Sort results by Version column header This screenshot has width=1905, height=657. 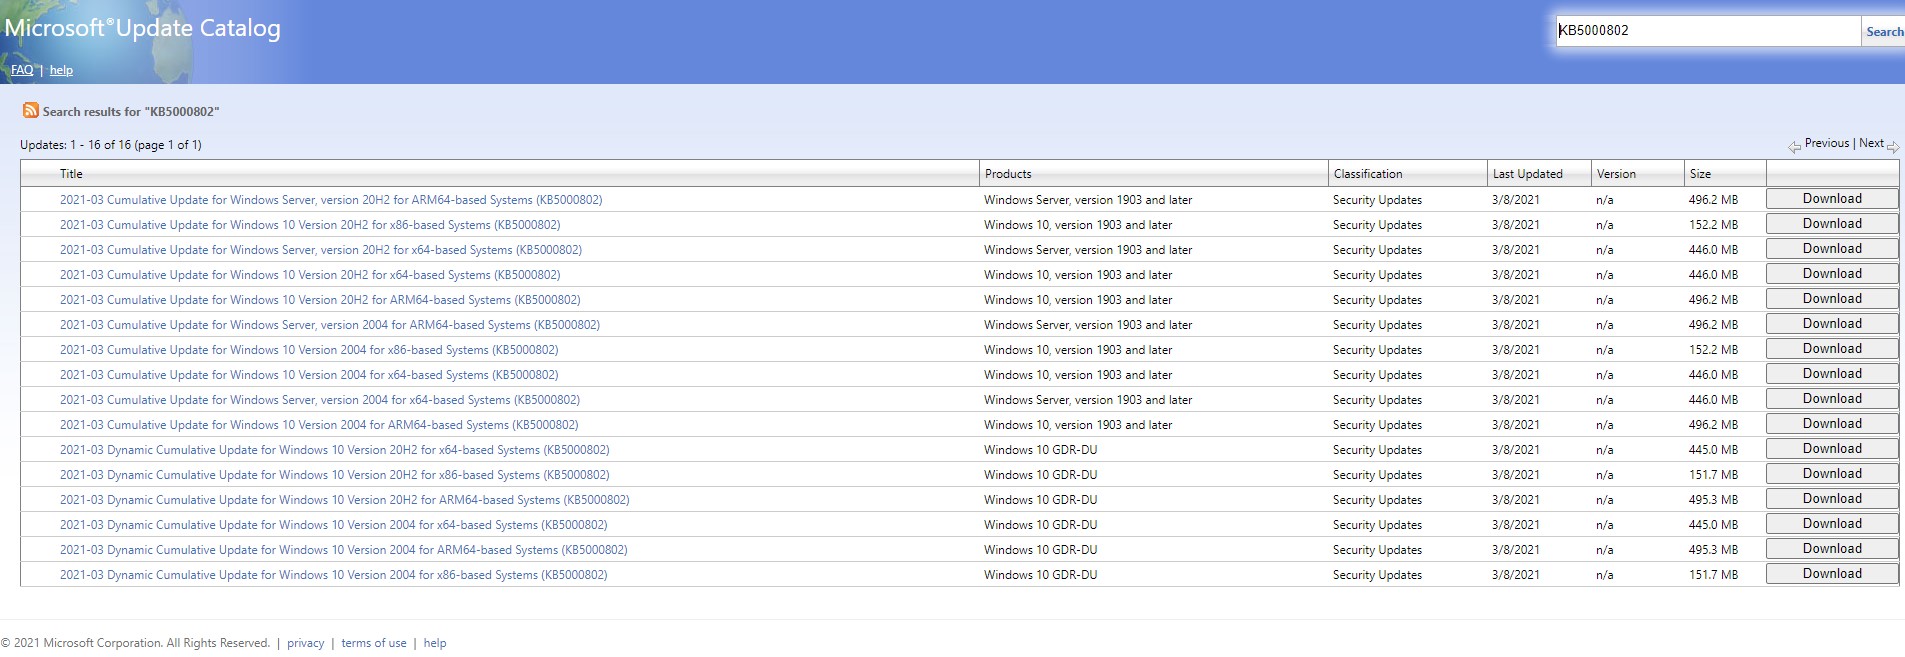1616,174
